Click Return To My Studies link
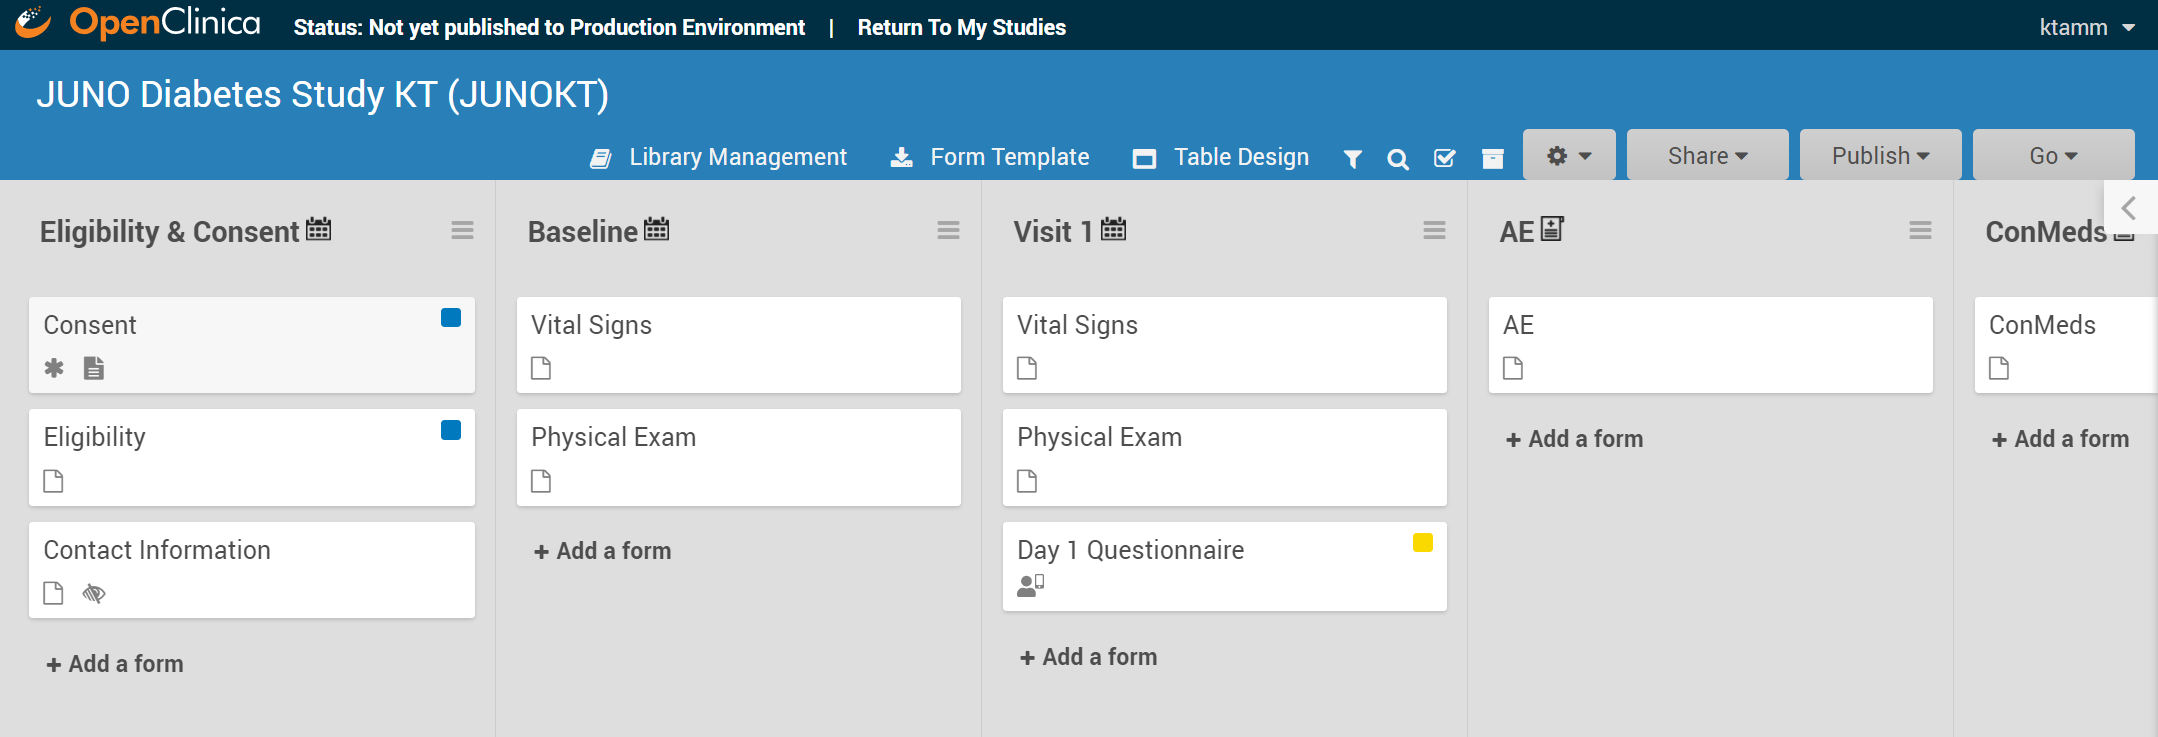 (x=961, y=27)
